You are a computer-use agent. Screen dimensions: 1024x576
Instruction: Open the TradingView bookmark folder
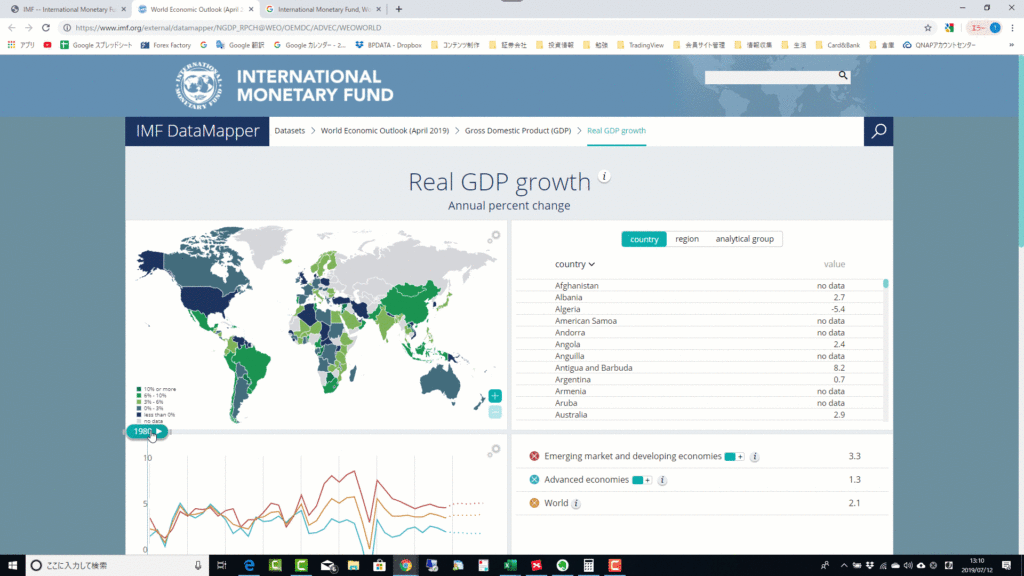click(640, 45)
